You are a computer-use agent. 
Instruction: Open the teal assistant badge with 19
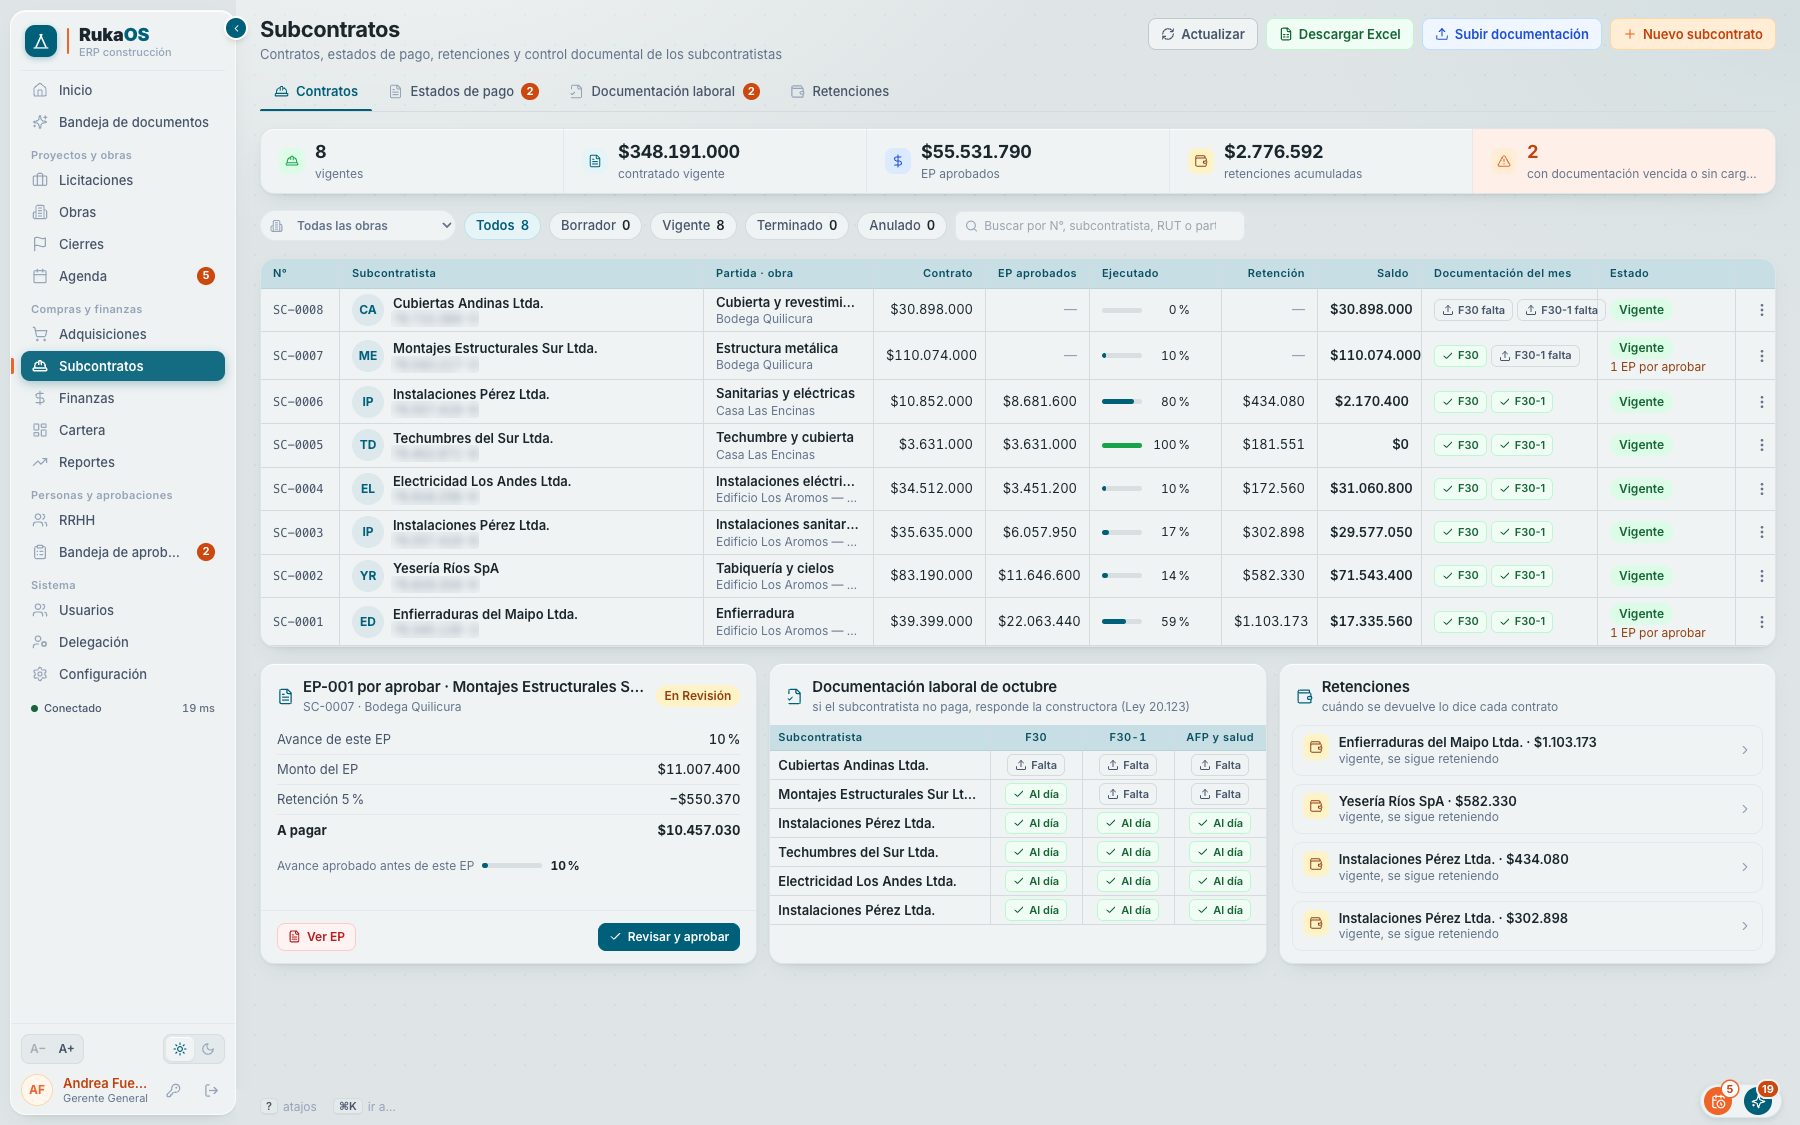point(1759,1101)
